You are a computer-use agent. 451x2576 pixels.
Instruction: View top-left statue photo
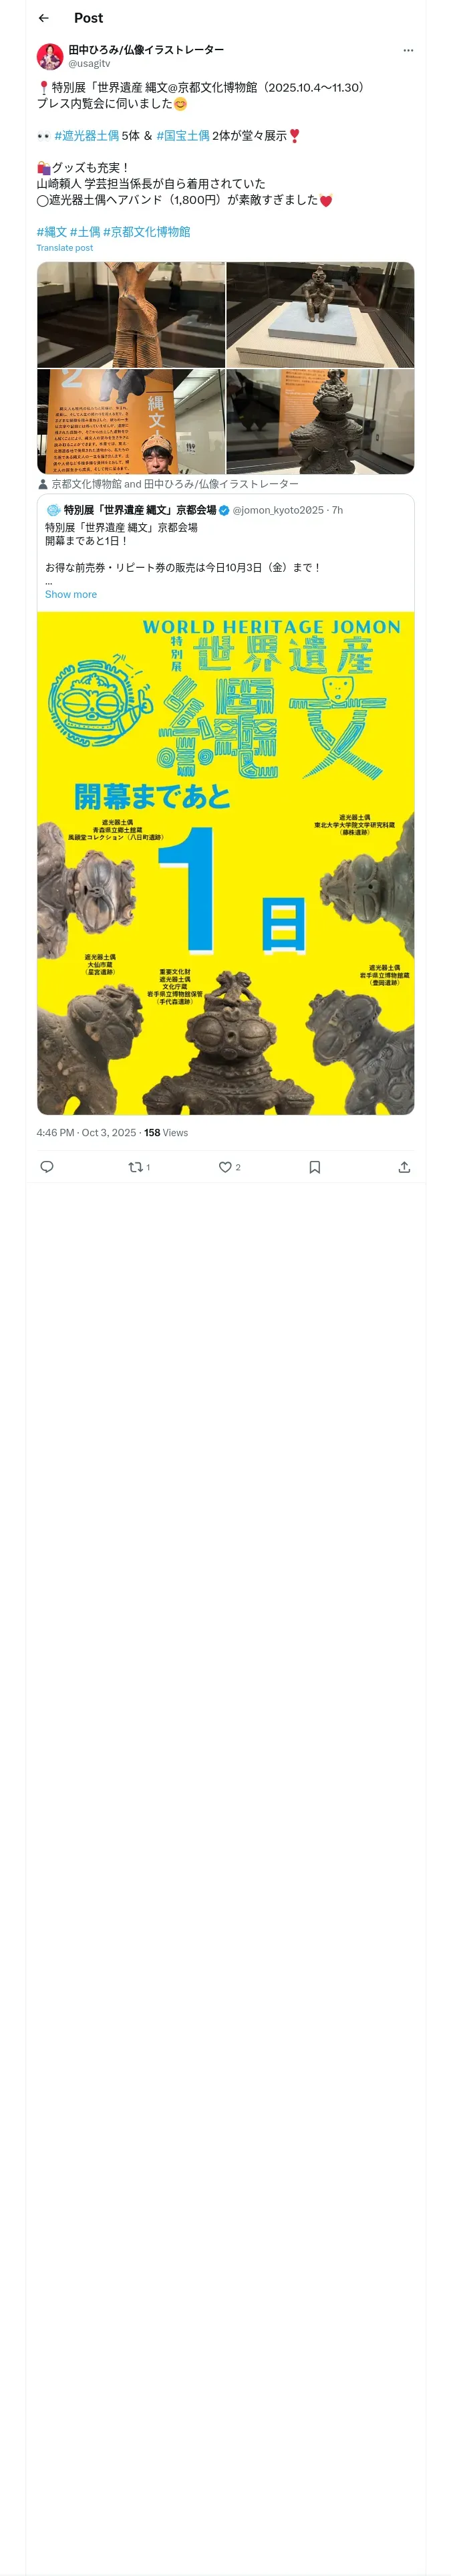click(131, 315)
